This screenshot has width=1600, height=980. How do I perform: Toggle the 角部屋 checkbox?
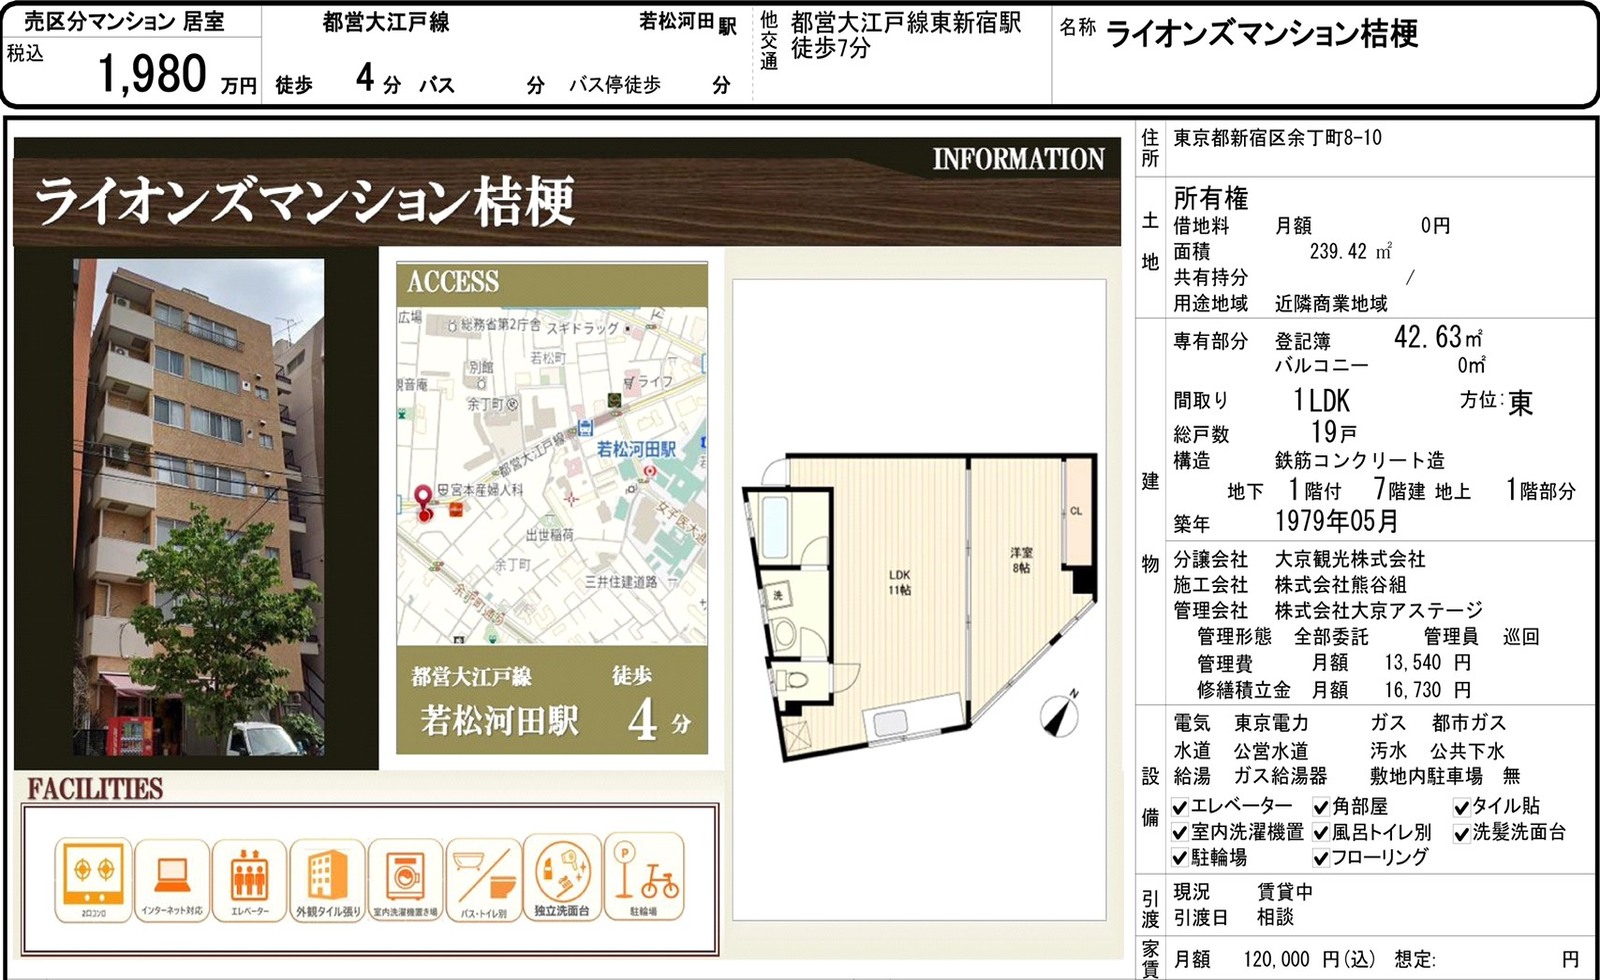1321,807
